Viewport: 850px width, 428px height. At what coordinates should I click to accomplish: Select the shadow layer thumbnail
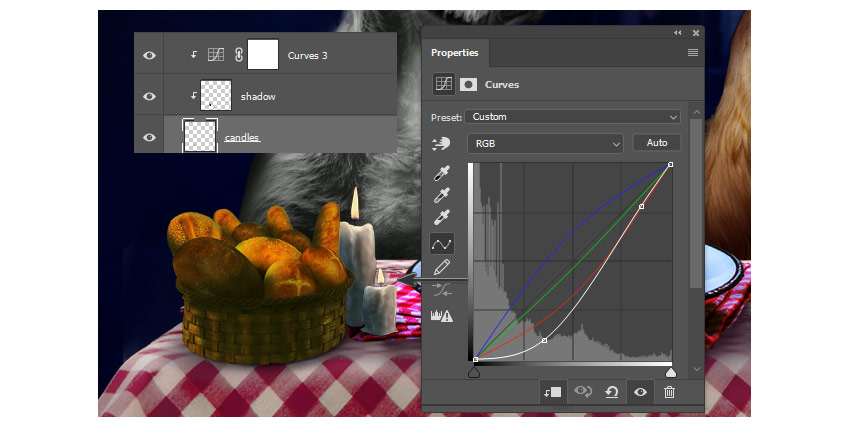tap(216, 95)
